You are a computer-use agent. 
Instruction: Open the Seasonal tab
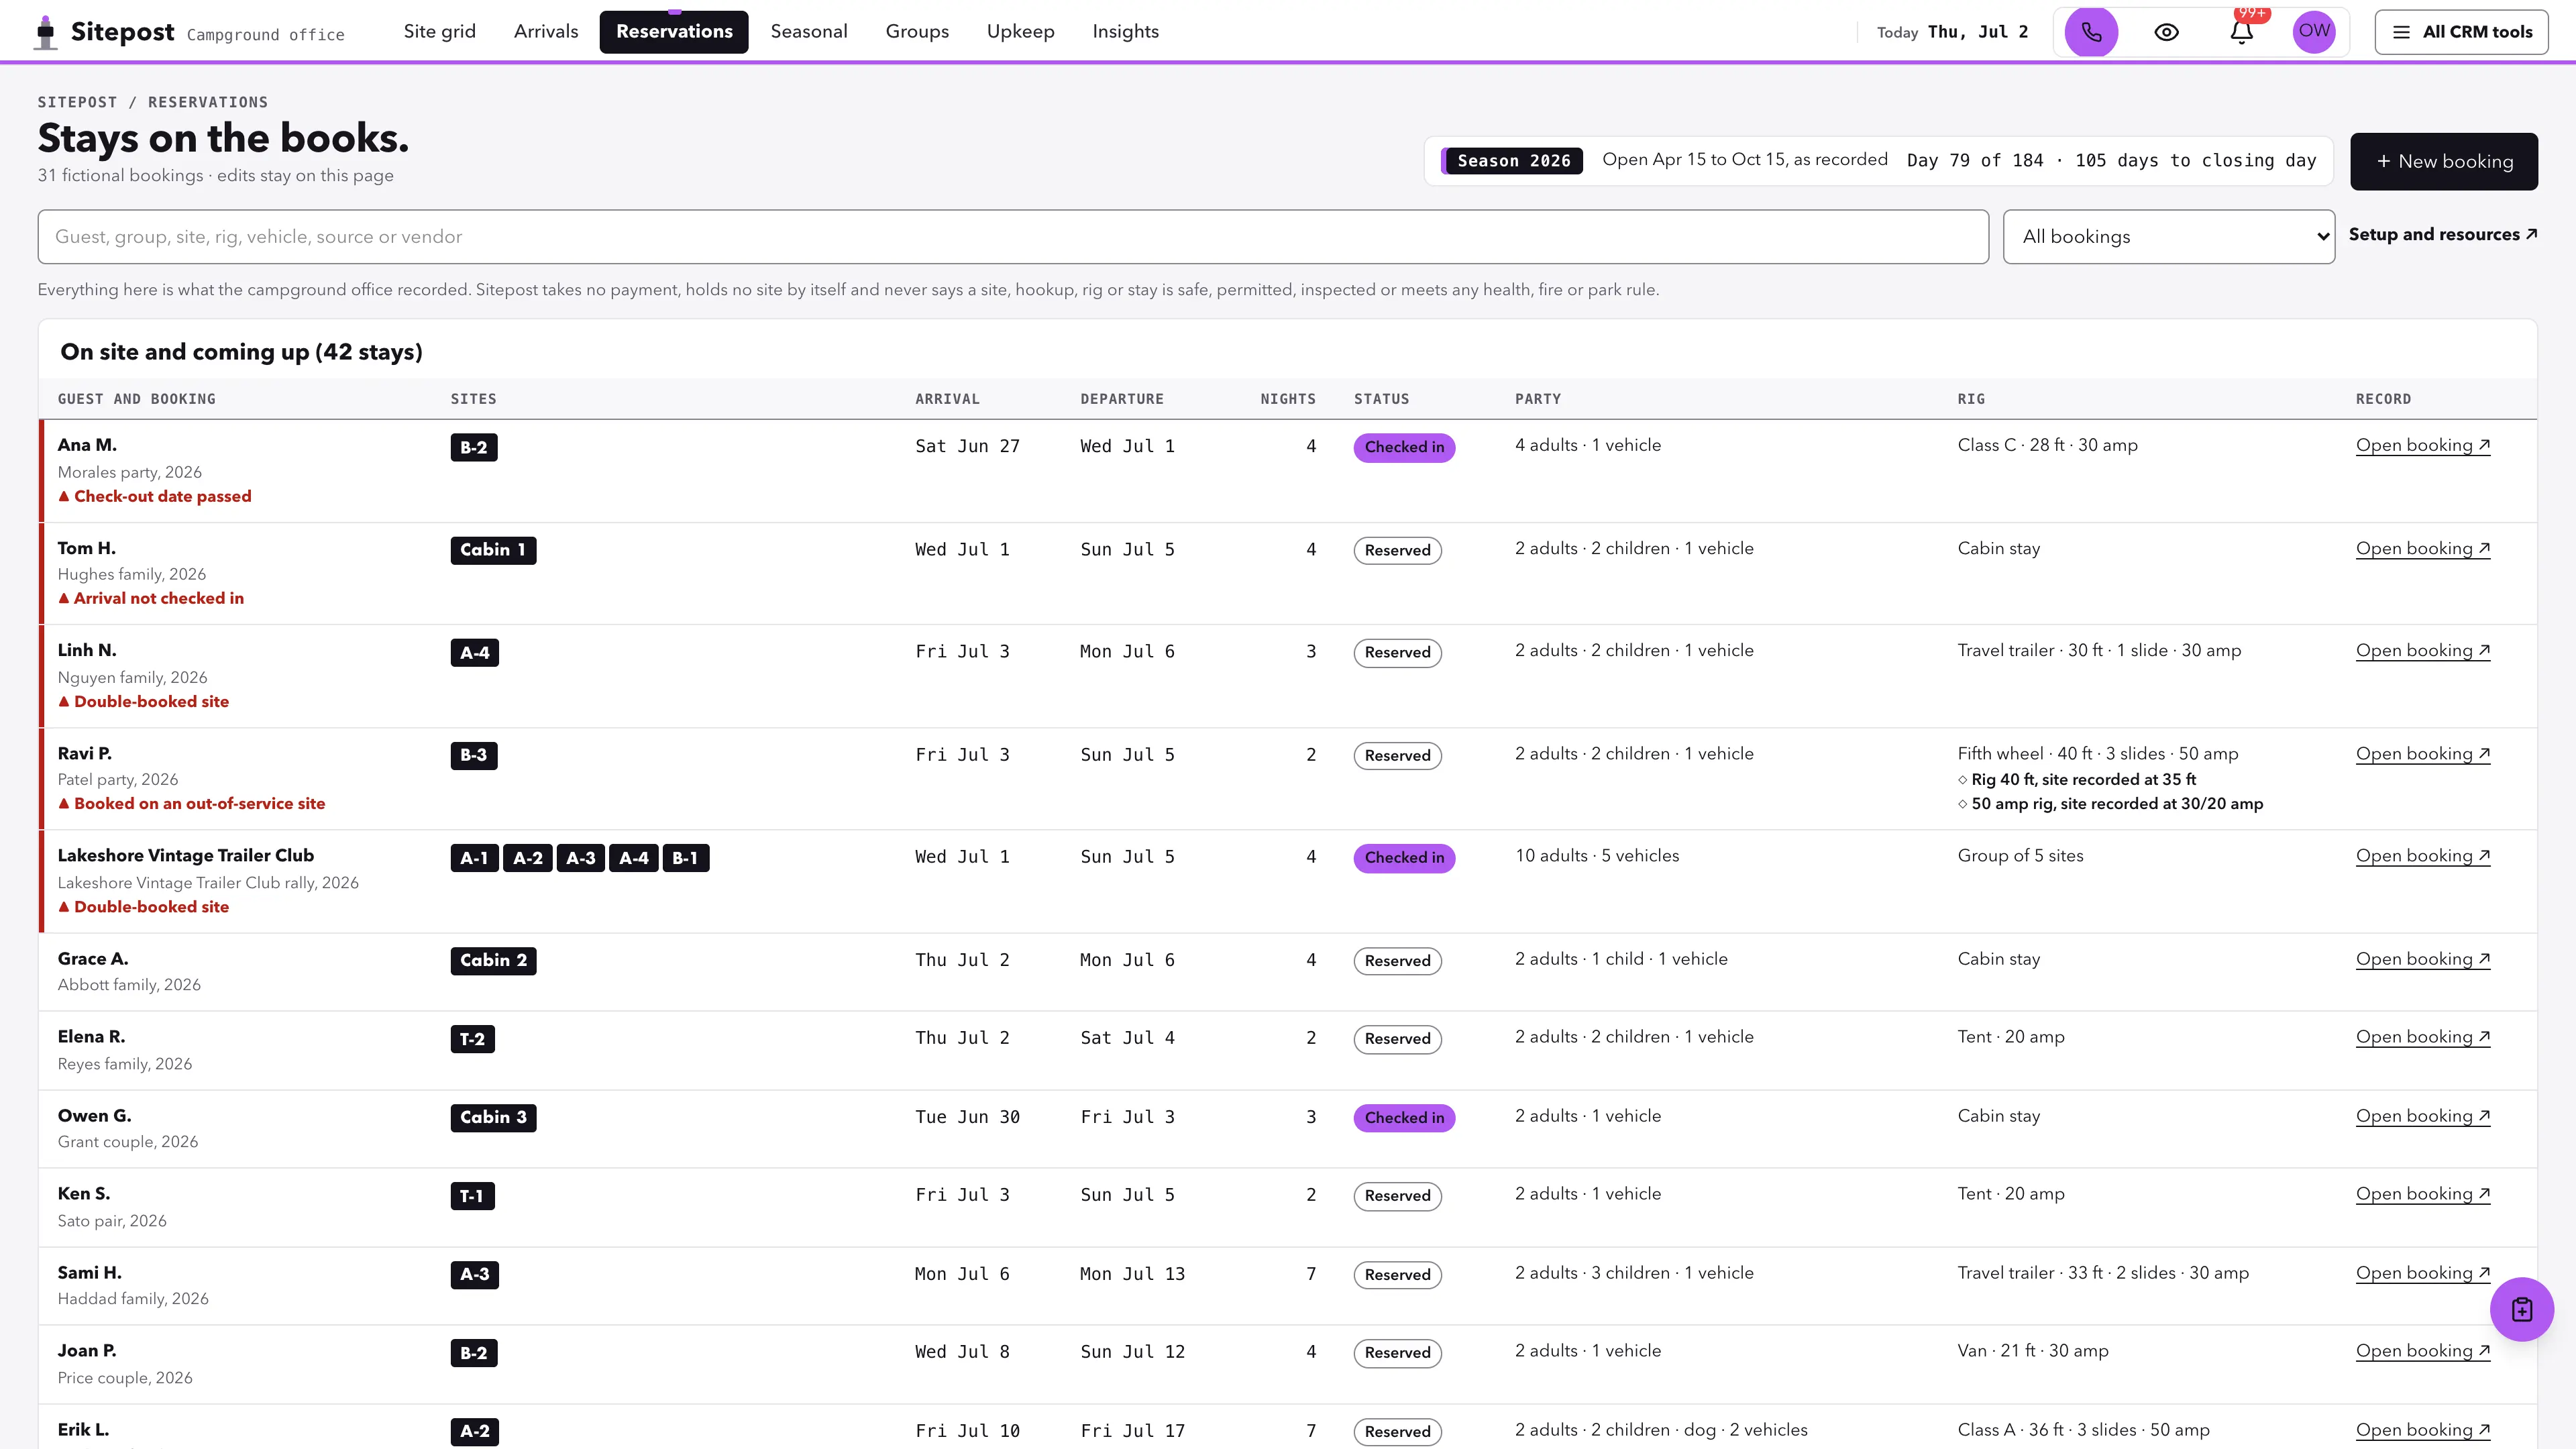[809, 31]
